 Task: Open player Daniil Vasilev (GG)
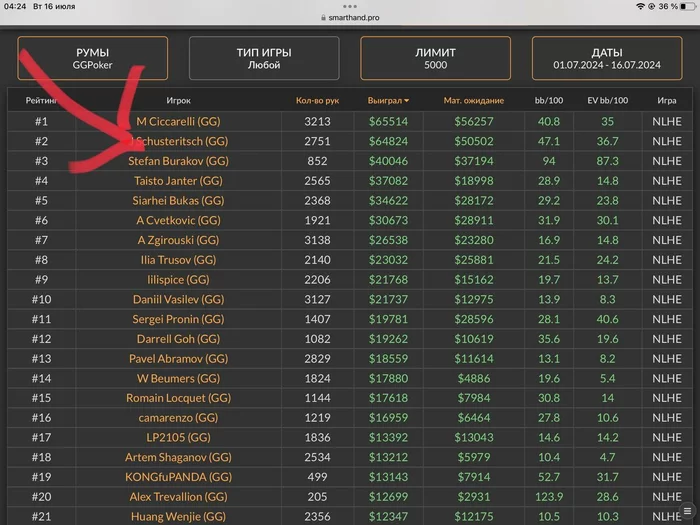(x=179, y=299)
